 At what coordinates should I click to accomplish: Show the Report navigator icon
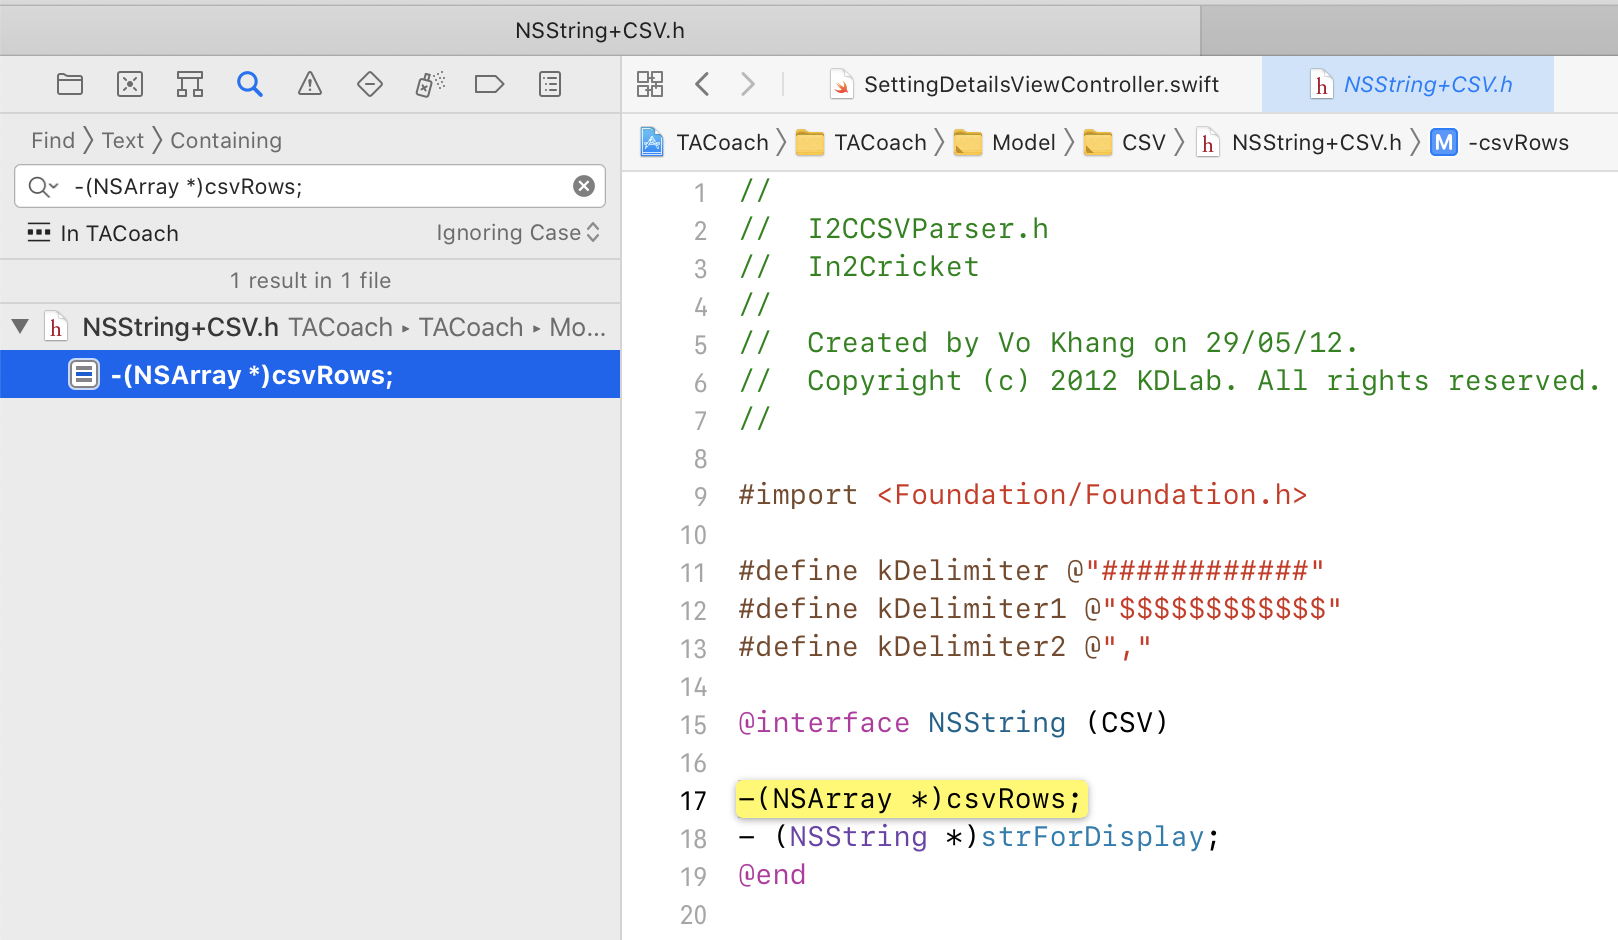coord(550,84)
